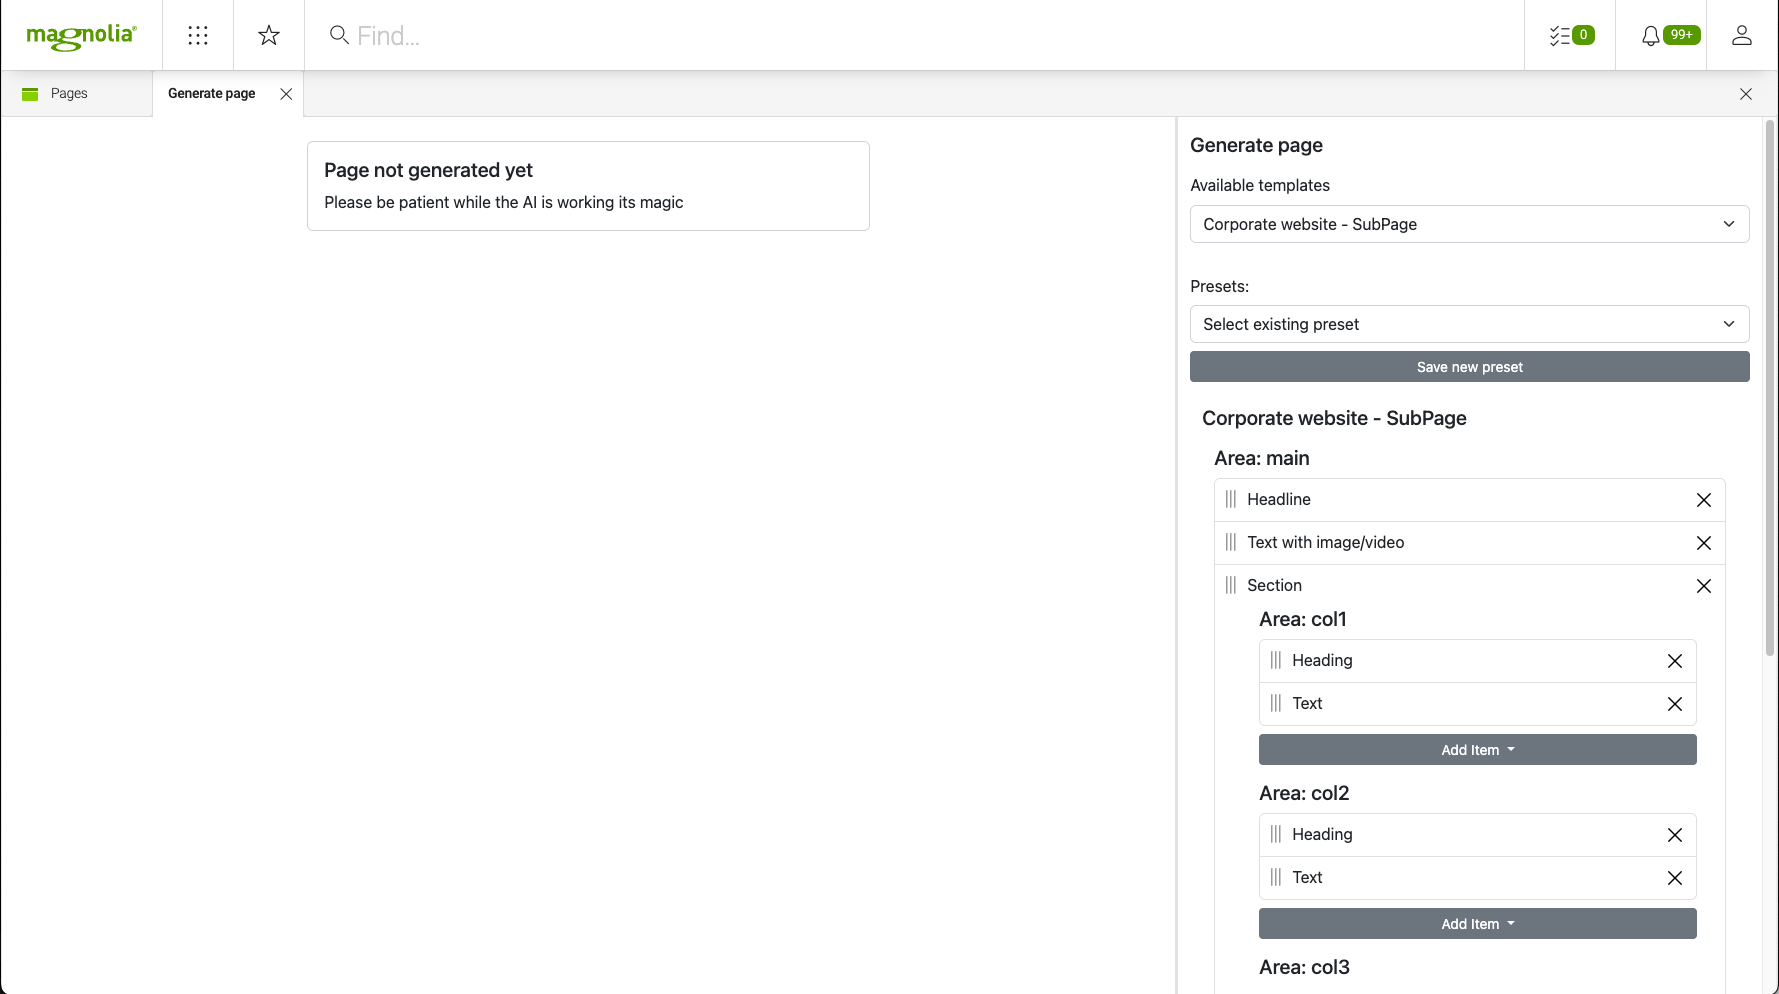
Task: Select the Generate page tab
Action: point(211,93)
